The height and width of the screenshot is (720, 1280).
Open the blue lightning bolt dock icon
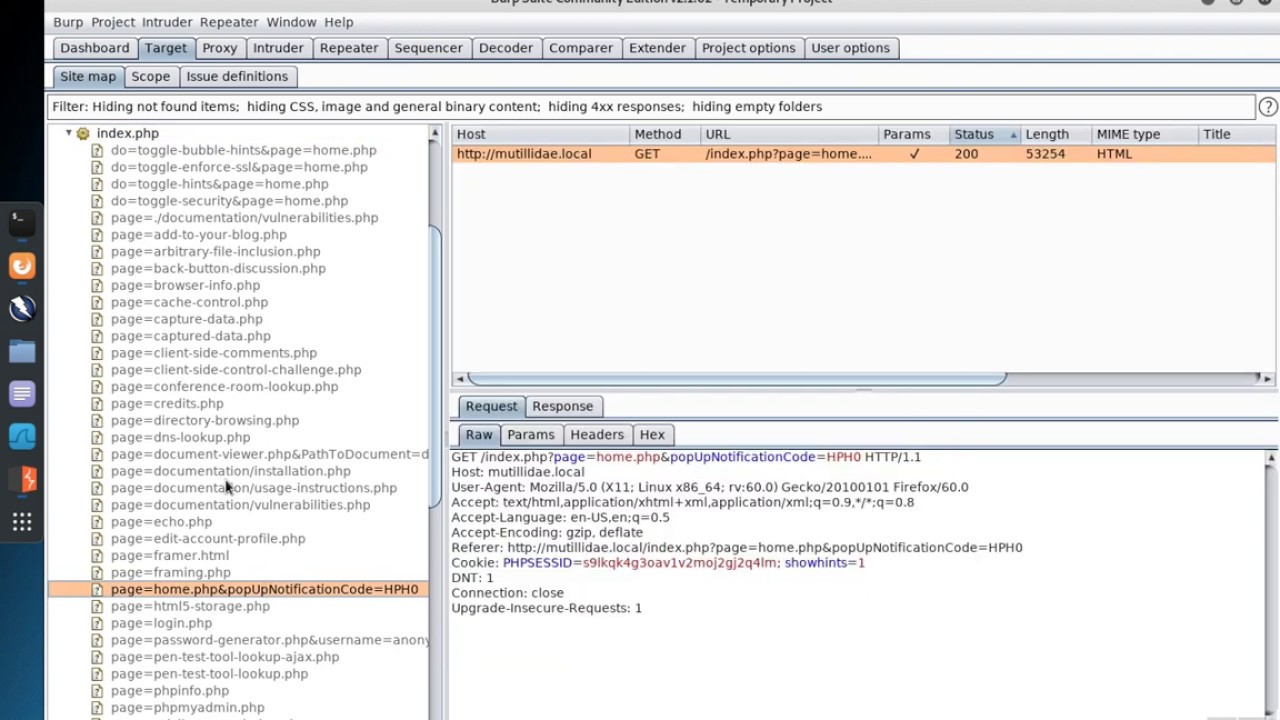(x=21, y=308)
